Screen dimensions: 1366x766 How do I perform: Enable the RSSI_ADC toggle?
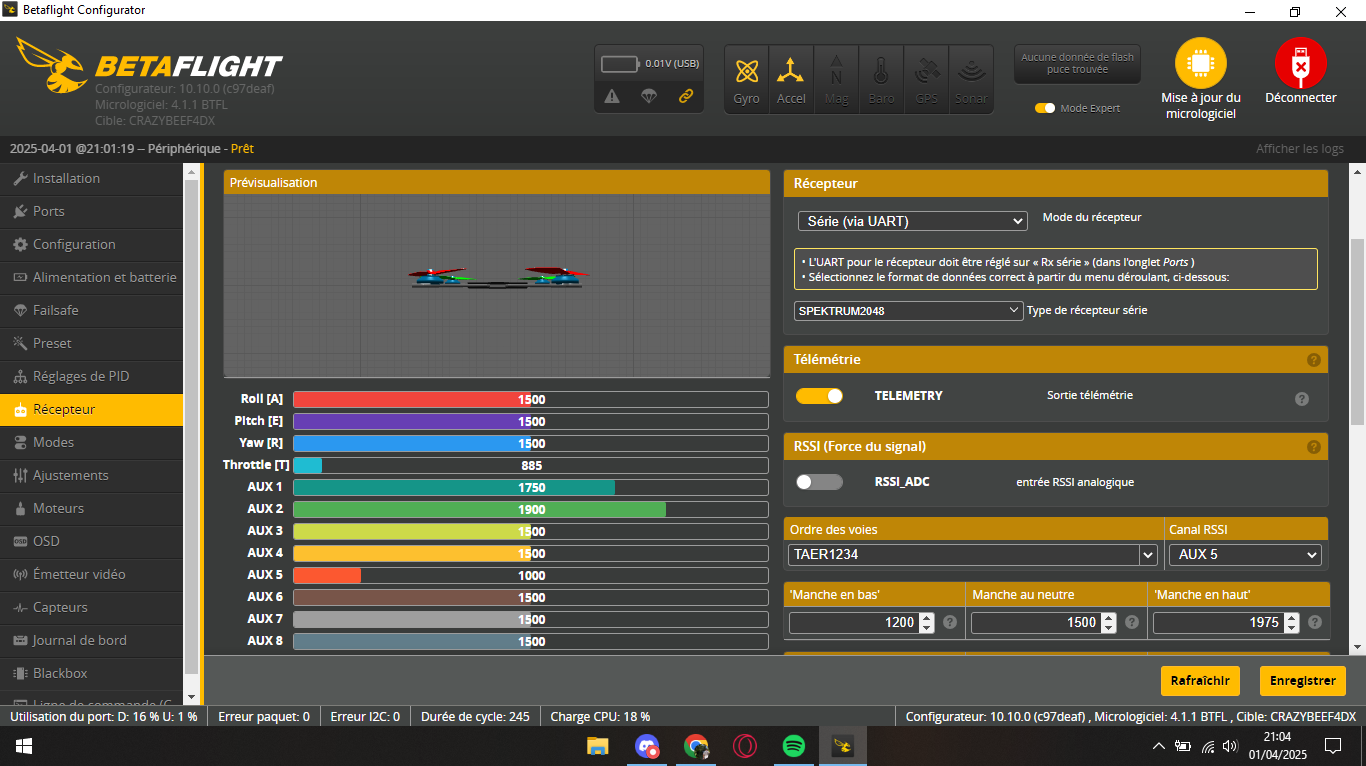pos(819,482)
